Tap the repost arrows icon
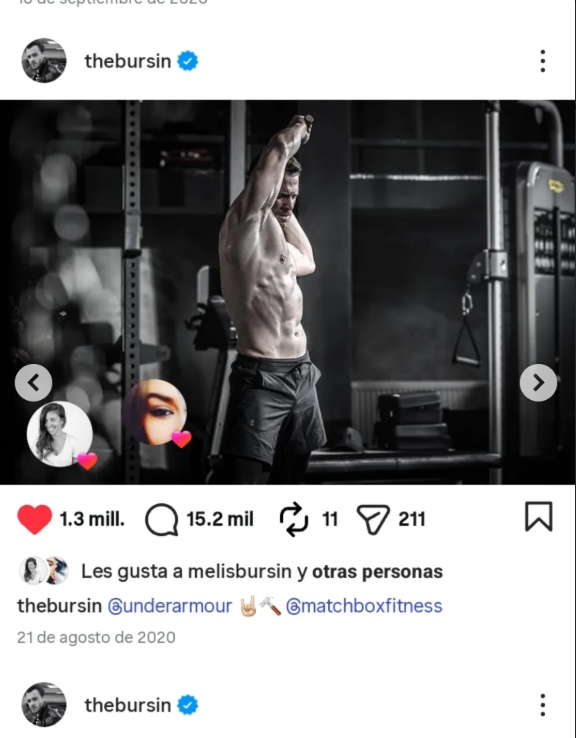Image resolution: width=576 pixels, height=738 pixels. pos(294,519)
